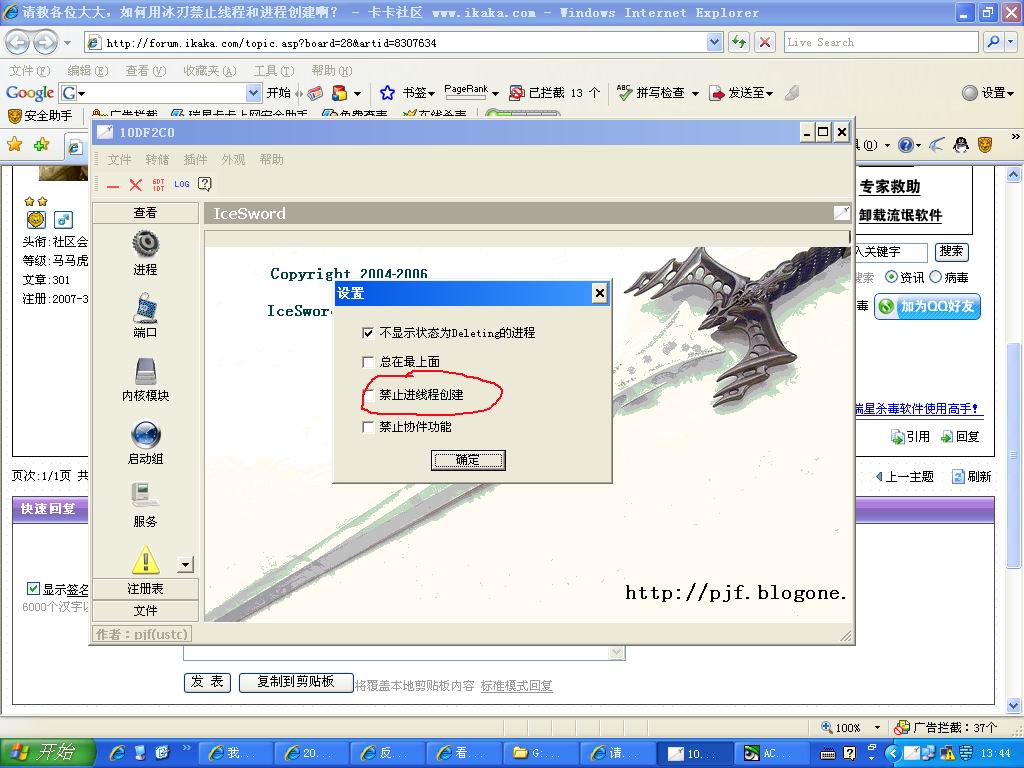Click the GDT/IDT icon in IceSword toolbar

[x=159, y=185]
